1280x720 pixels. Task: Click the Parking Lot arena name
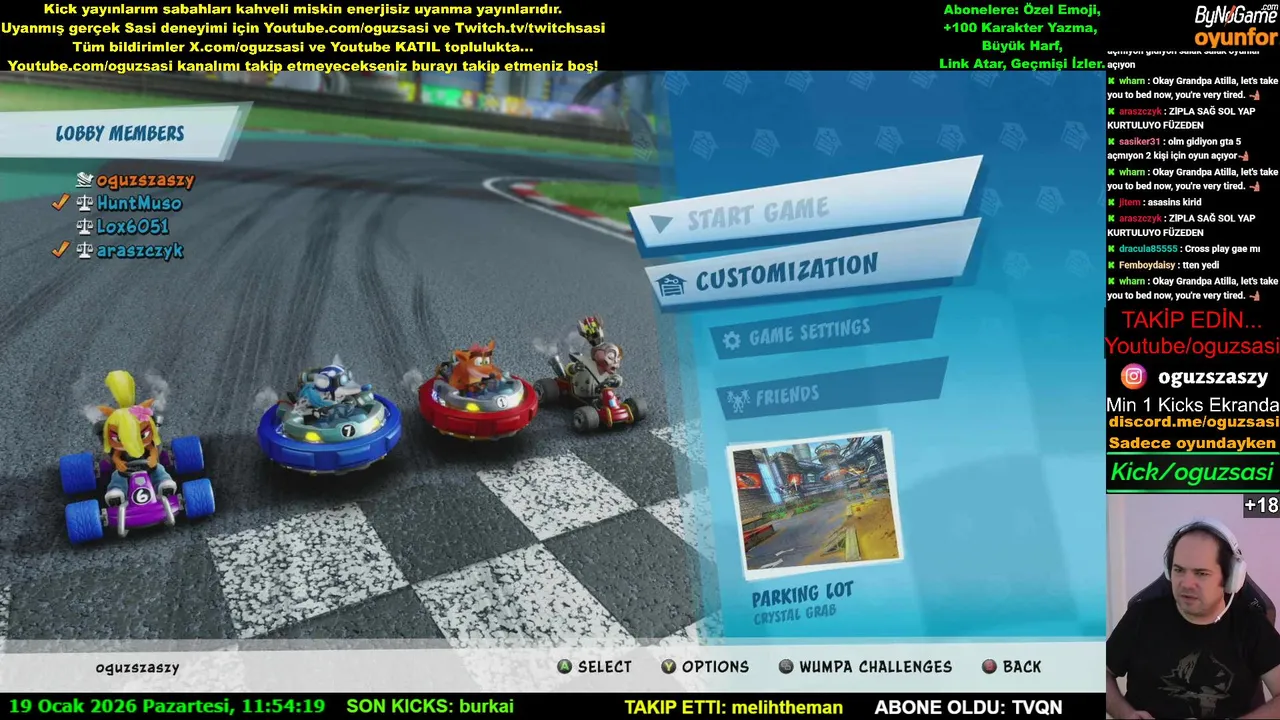[x=803, y=595]
